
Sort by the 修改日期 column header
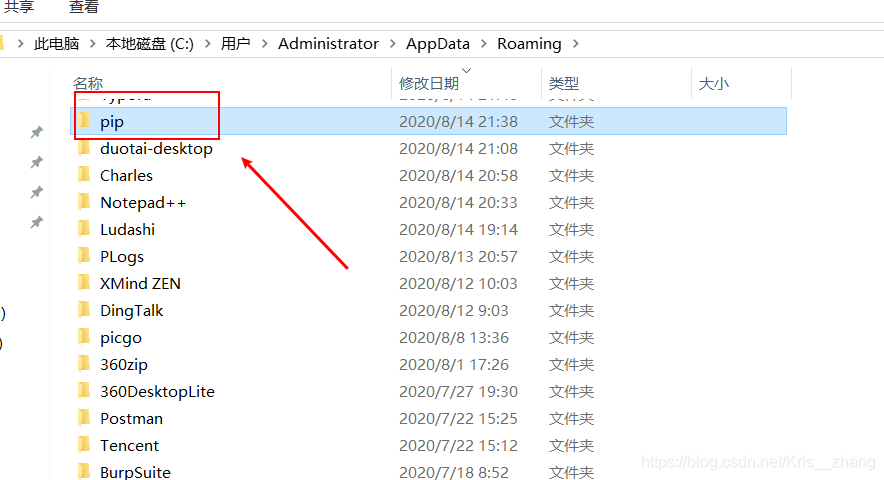(x=429, y=83)
